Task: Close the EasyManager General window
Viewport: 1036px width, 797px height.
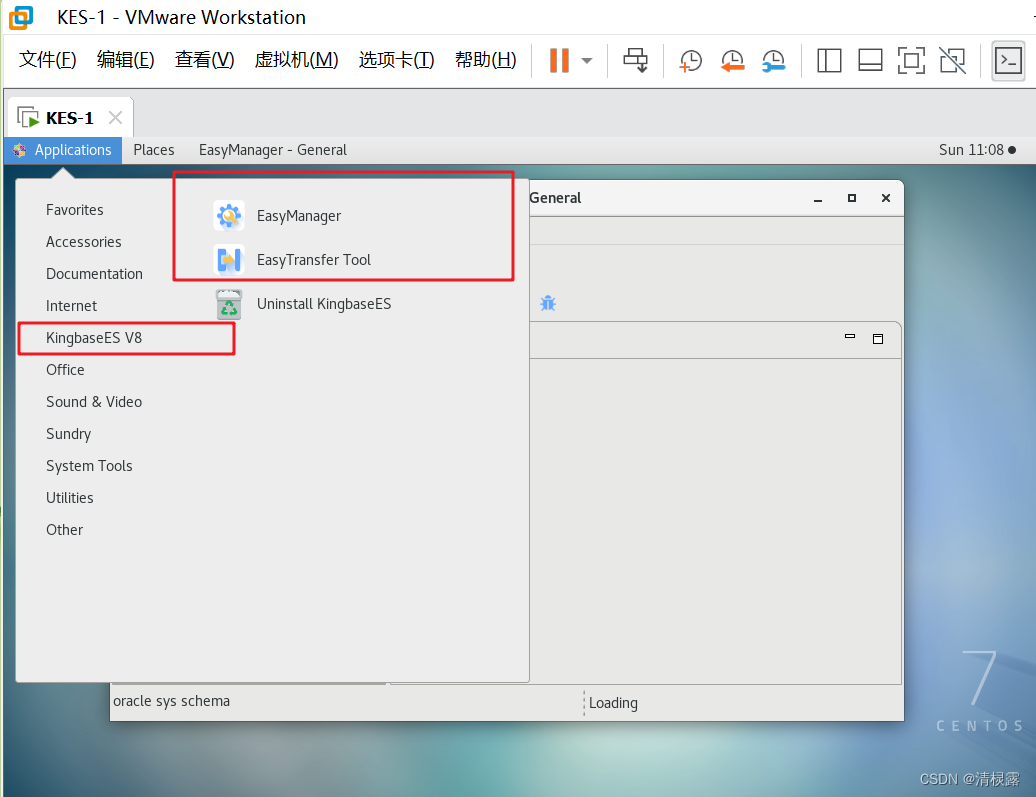Action: [886, 198]
